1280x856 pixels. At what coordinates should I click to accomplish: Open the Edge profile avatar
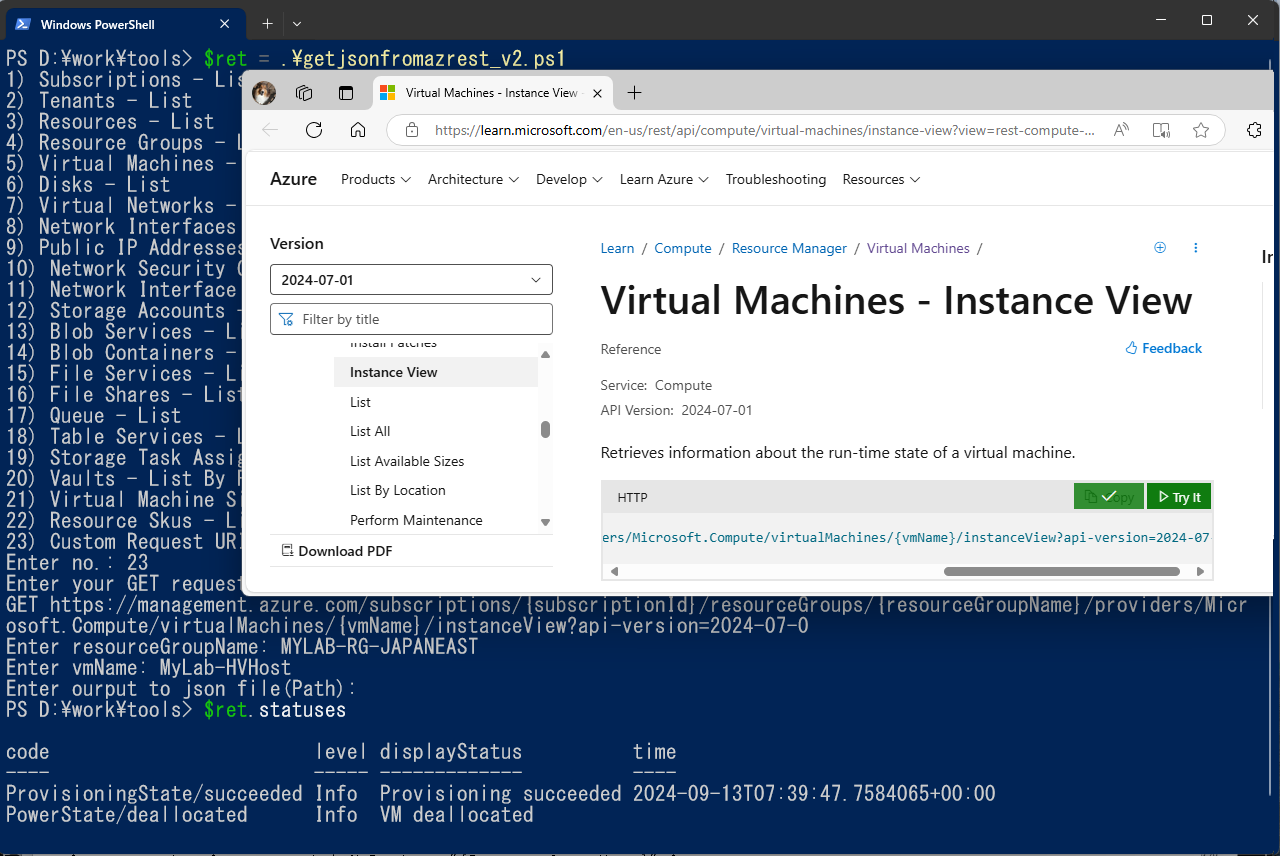click(264, 93)
